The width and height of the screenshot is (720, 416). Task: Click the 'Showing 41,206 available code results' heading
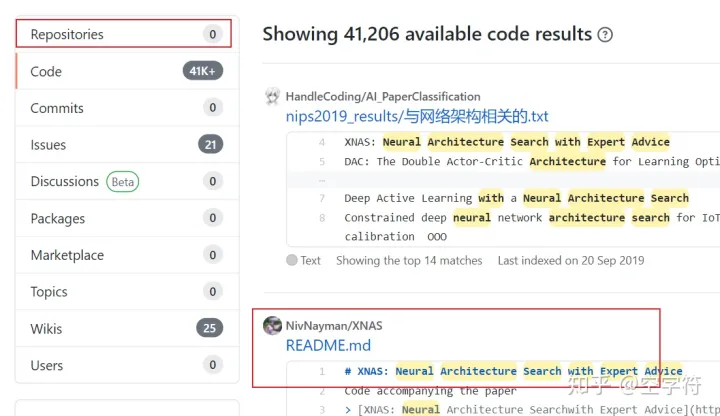pyautogui.click(x=427, y=34)
